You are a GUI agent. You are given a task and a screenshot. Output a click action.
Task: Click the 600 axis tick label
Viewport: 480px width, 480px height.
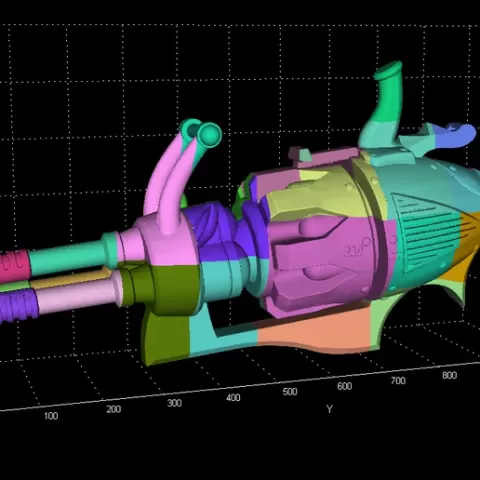(344, 386)
